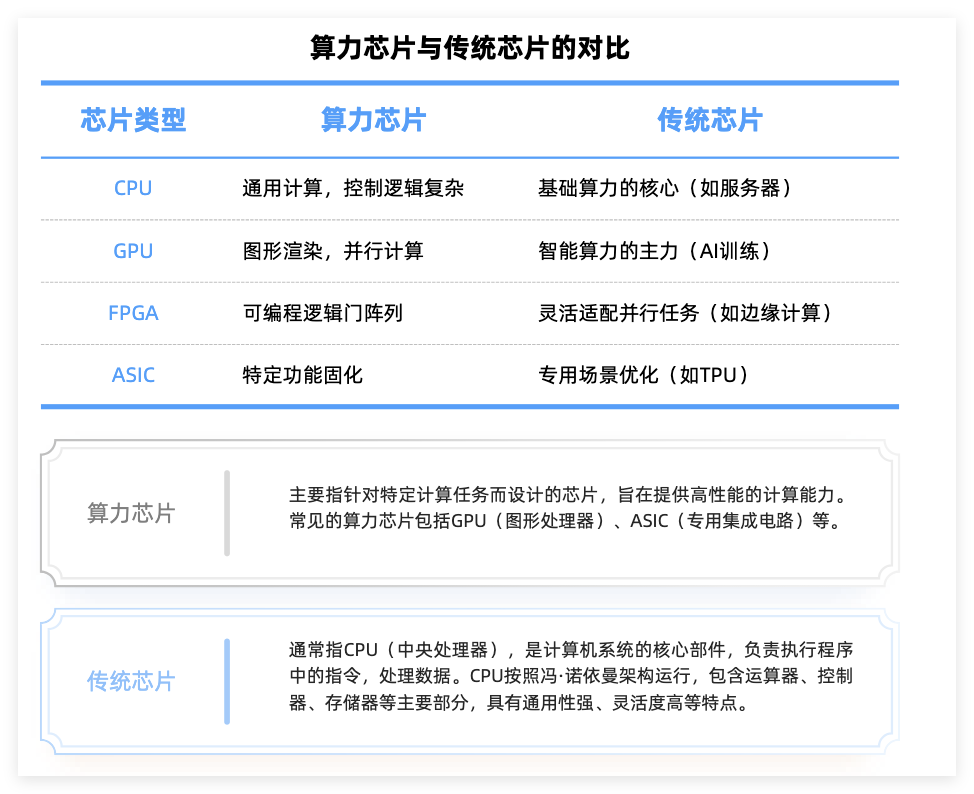The width and height of the screenshot is (974, 794).
Task: Click the 传统芯片 card description paragraph
Action: [569, 676]
